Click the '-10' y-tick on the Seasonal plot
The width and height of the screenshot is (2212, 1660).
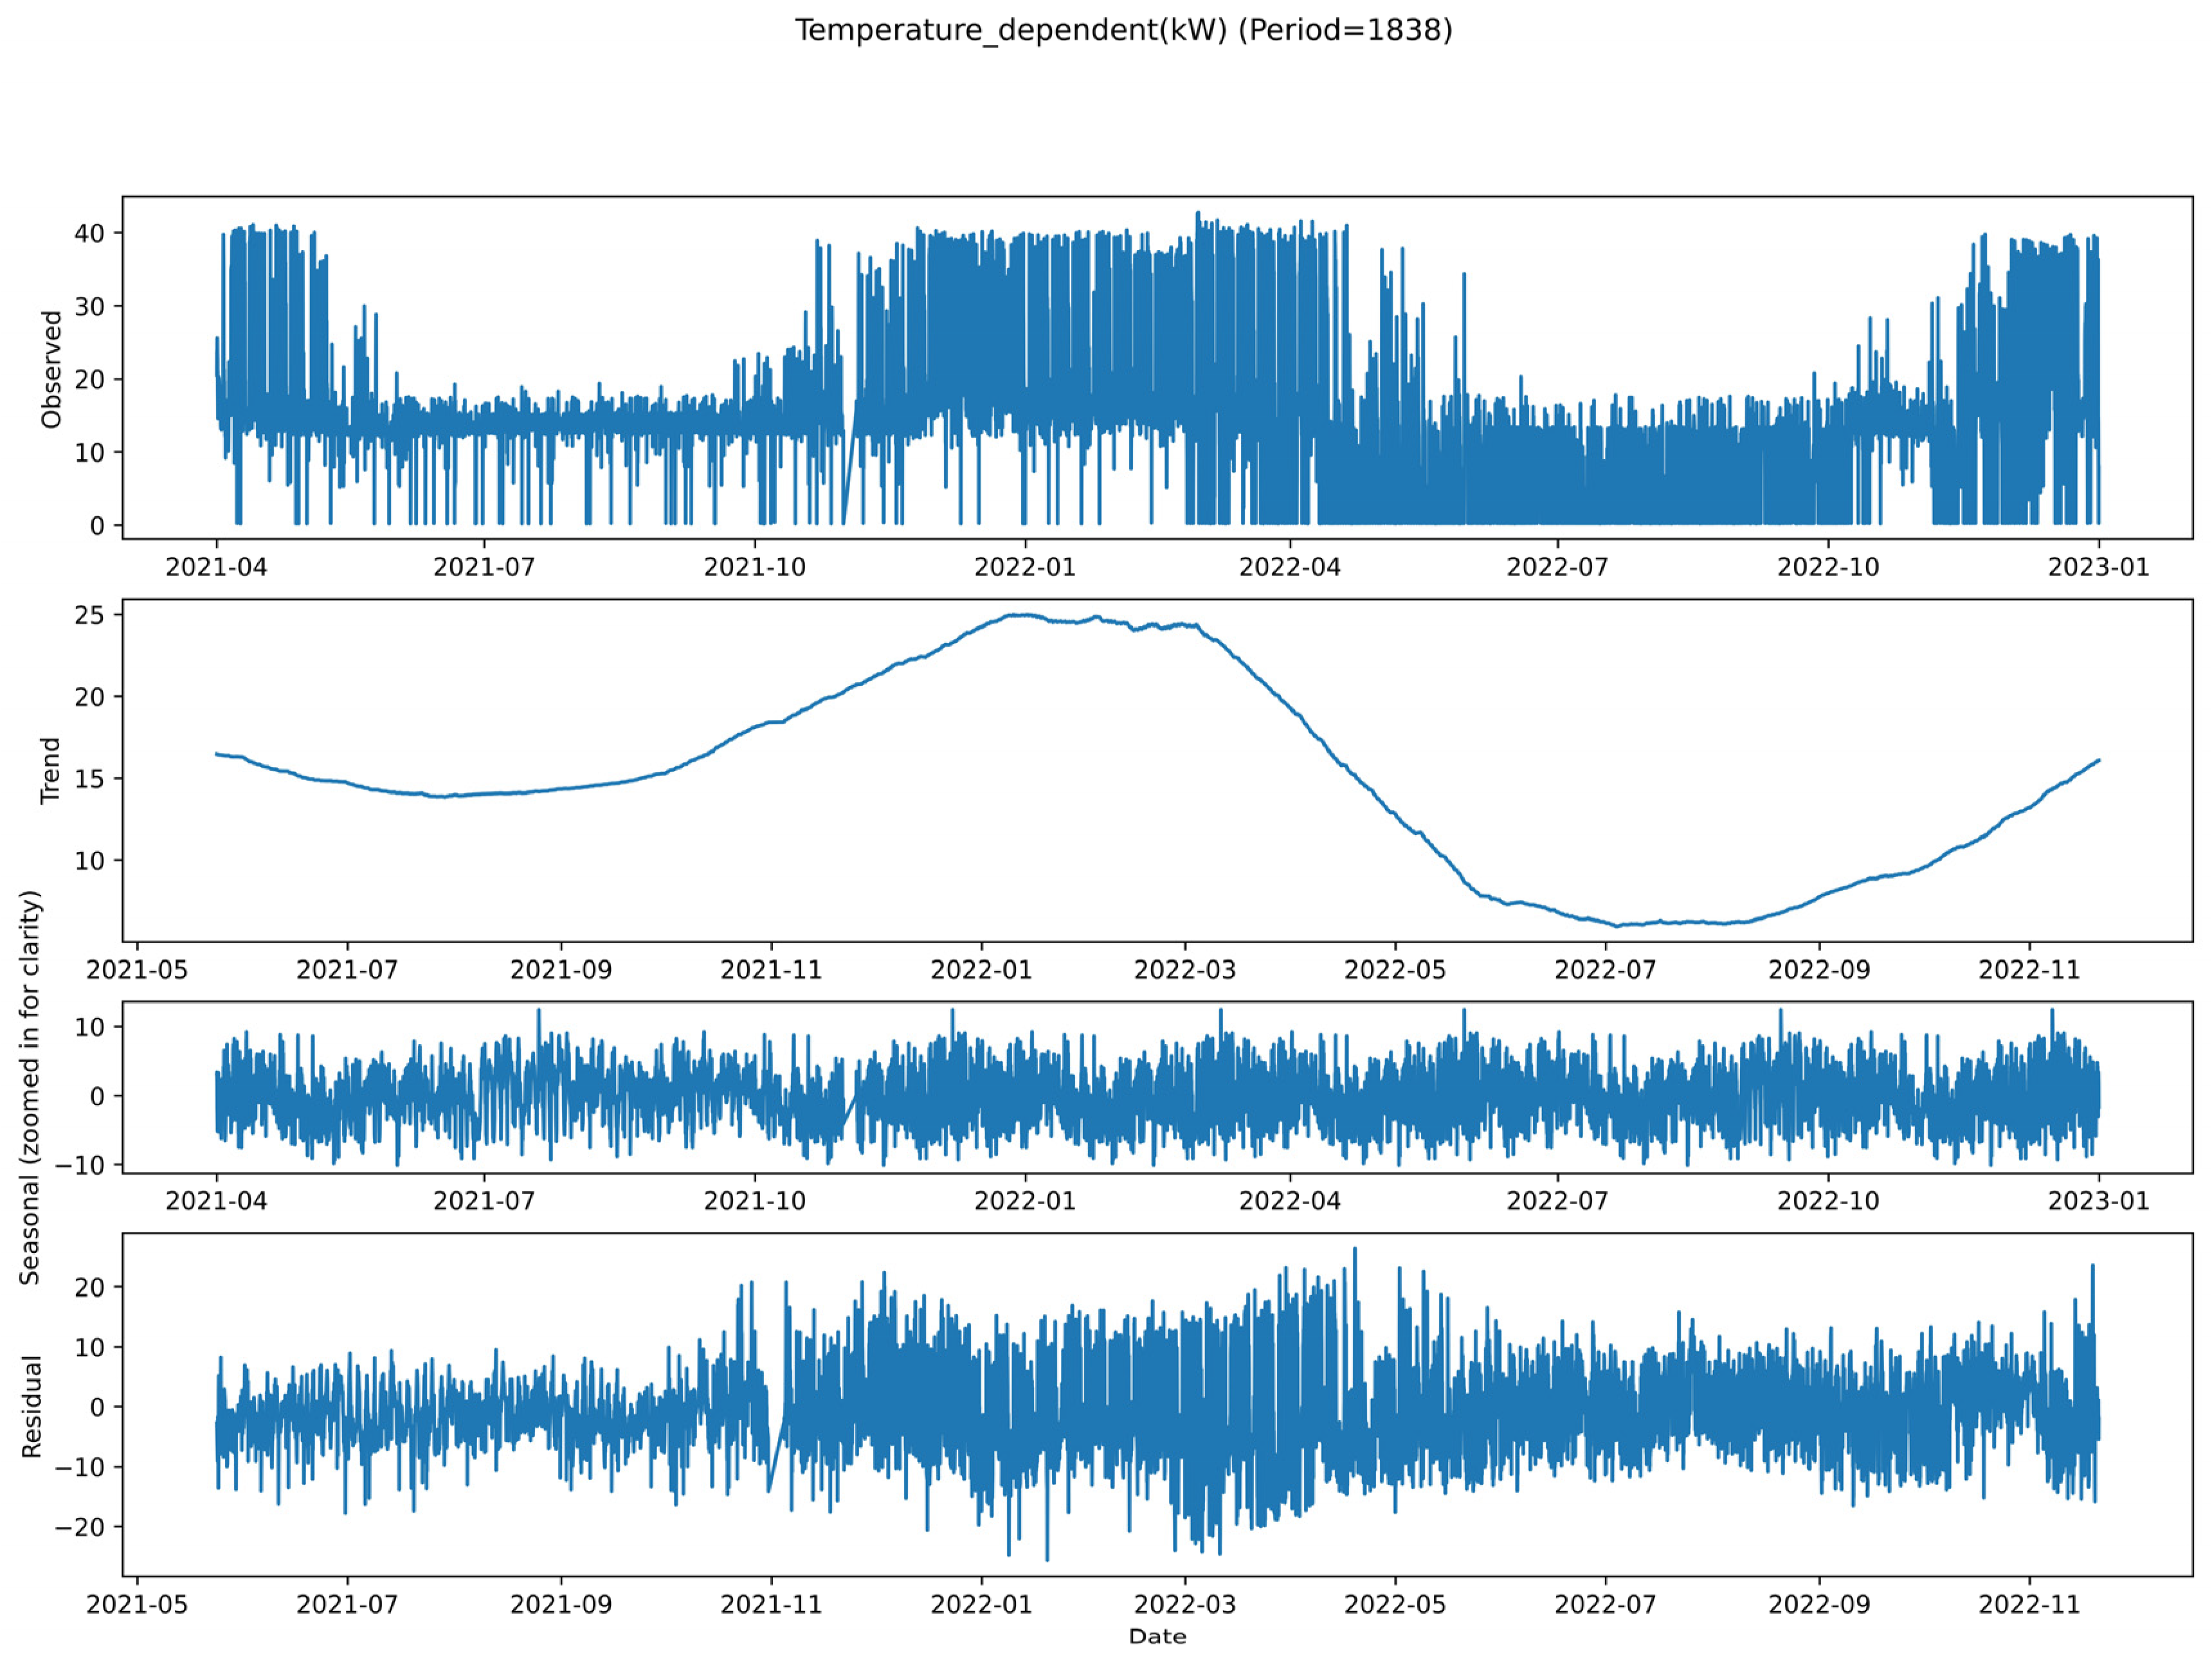pyautogui.click(x=80, y=1165)
